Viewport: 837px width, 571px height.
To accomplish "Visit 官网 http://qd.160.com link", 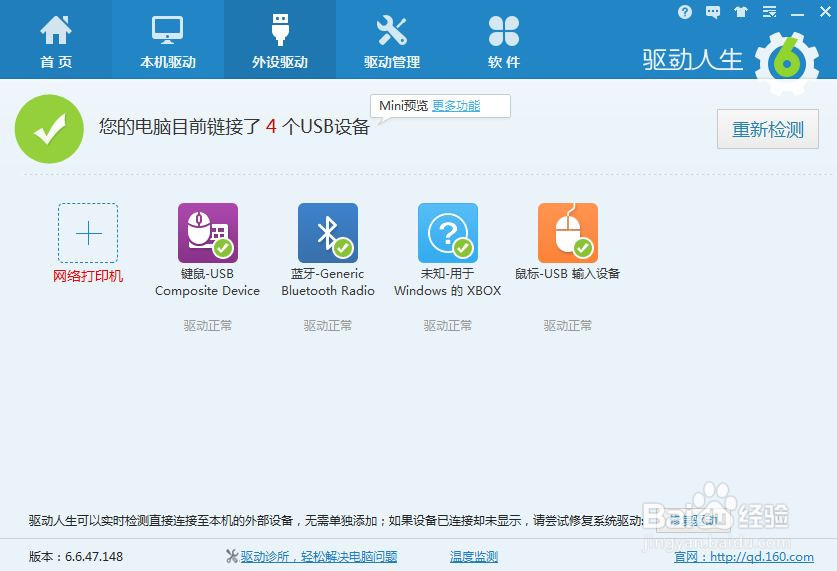I will coord(744,557).
